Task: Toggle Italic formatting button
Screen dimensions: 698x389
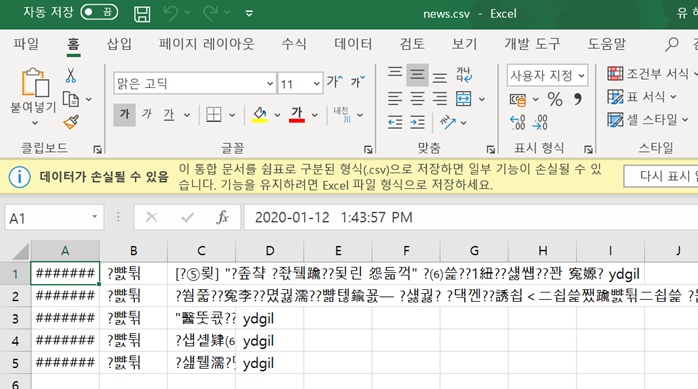Action: coord(146,115)
